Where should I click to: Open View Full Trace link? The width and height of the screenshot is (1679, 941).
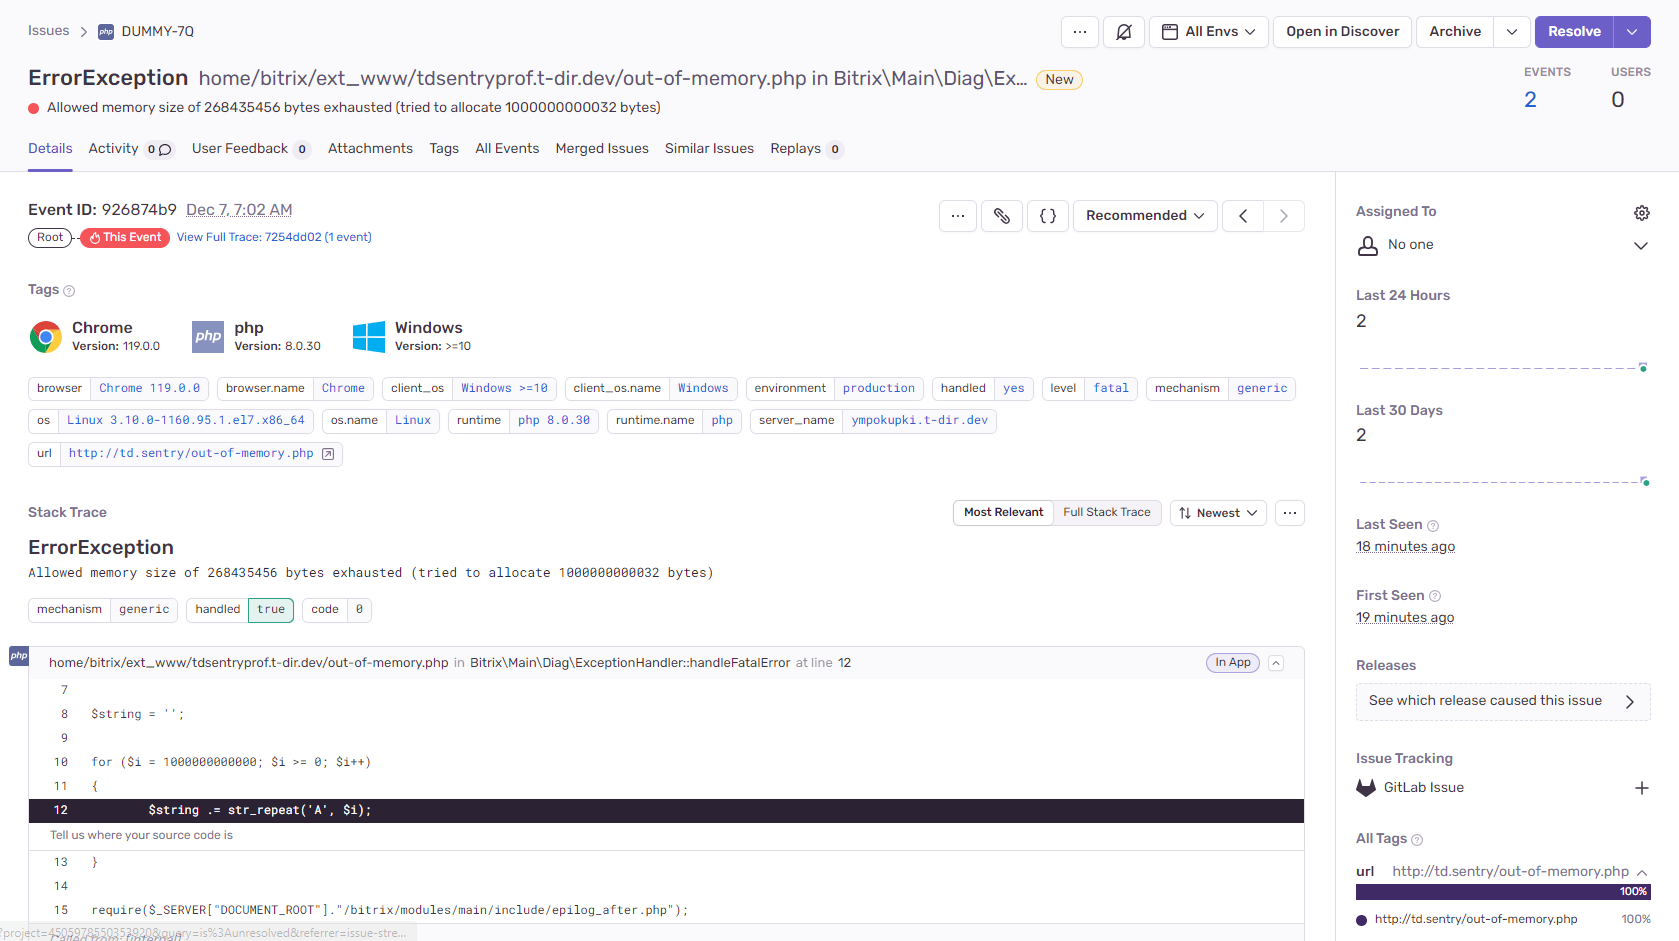pos(274,238)
